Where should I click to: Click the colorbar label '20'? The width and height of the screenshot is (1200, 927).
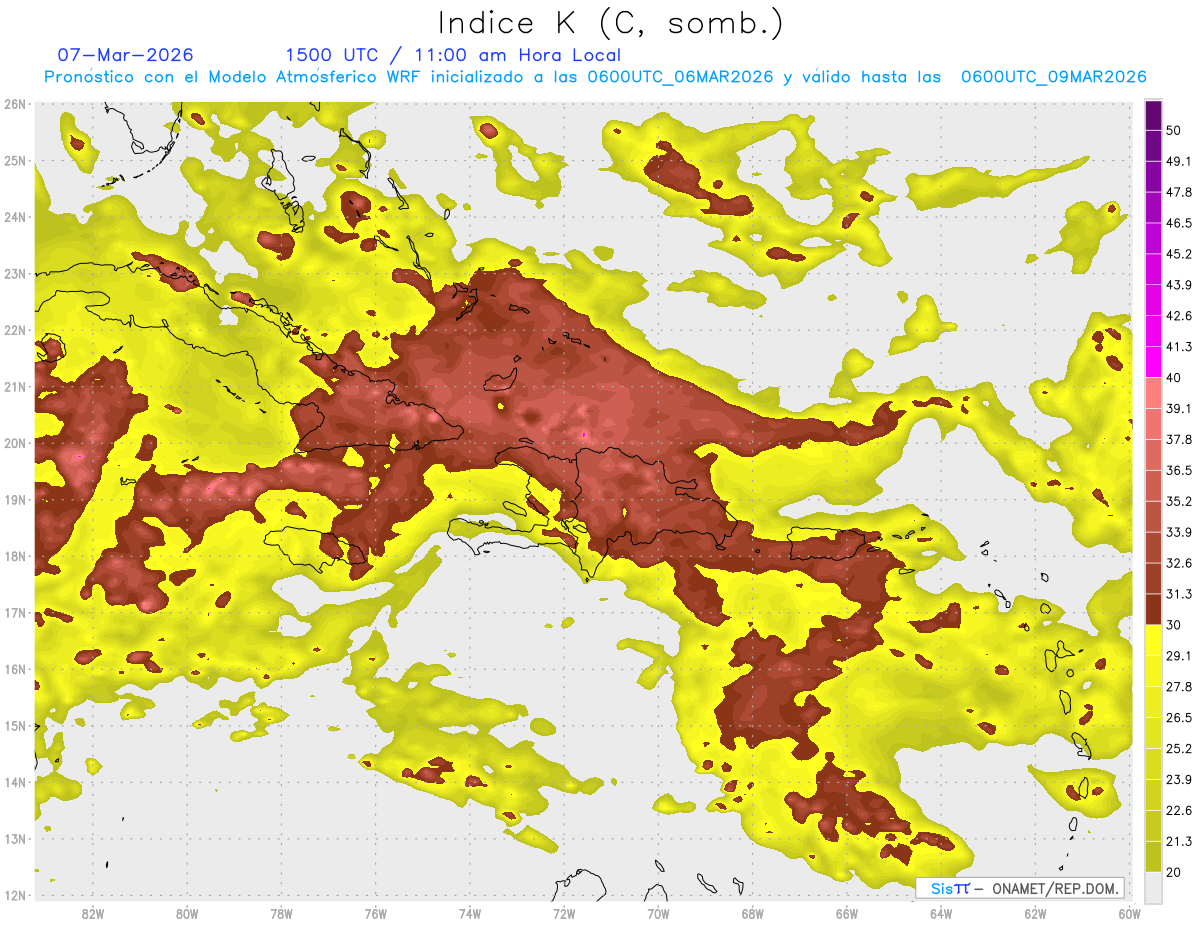click(x=1175, y=871)
